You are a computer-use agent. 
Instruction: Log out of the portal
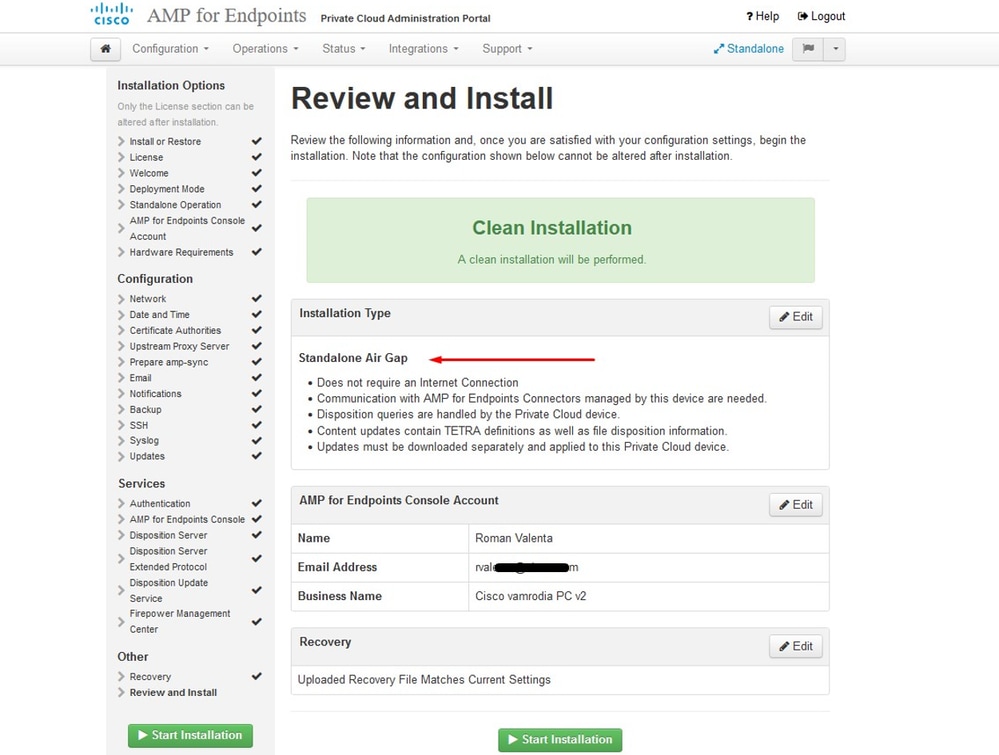point(822,17)
